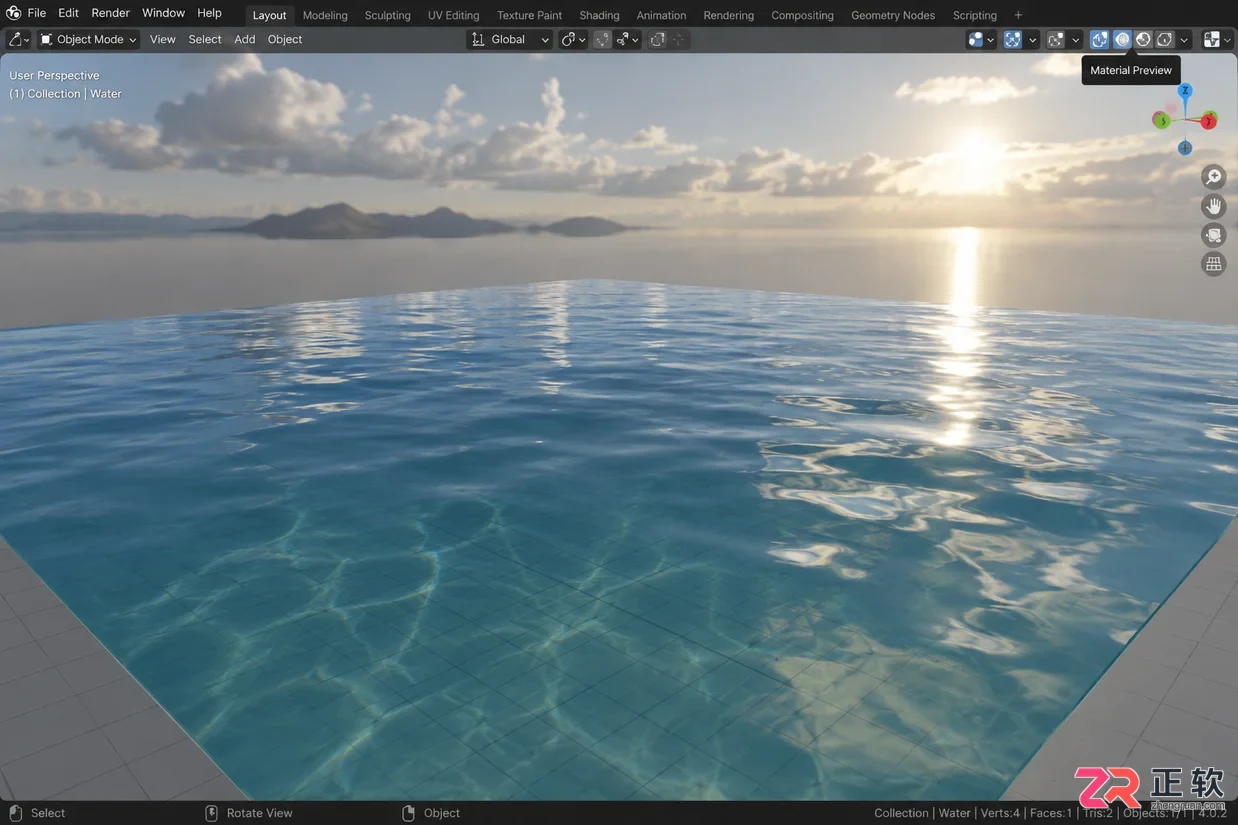1238x825 pixels.
Task: Toggle viewport overlays
Action: [x=1055, y=39]
